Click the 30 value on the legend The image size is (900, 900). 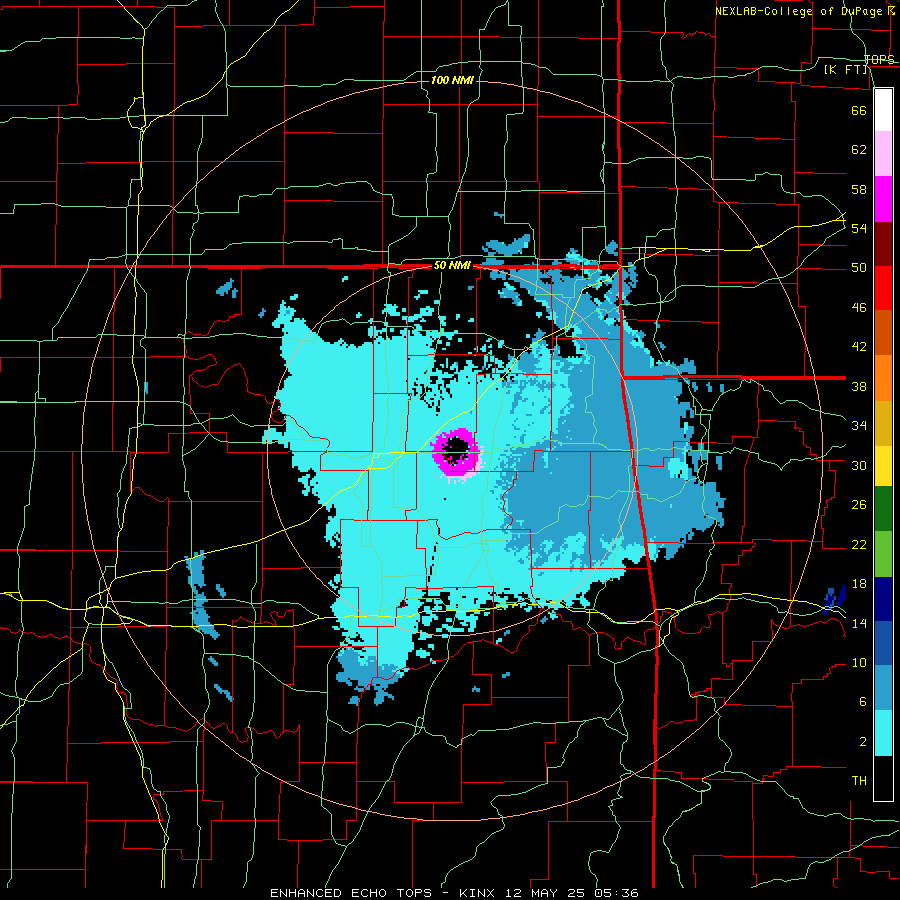coord(859,465)
